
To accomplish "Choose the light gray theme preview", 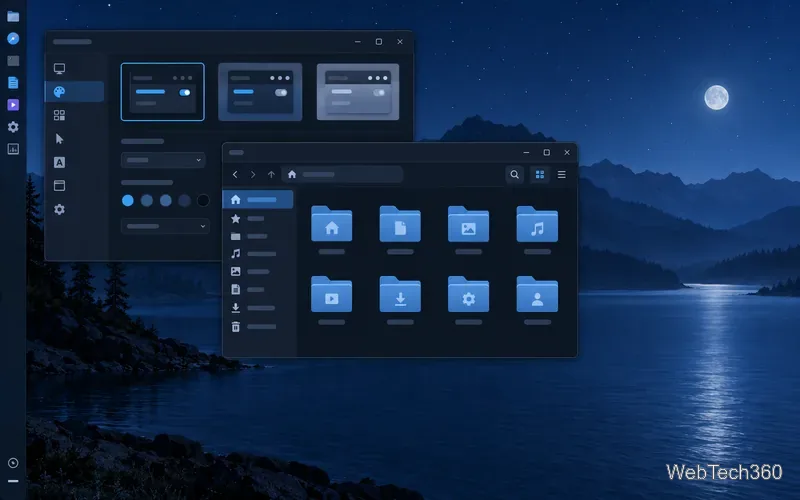I will coord(358,92).
